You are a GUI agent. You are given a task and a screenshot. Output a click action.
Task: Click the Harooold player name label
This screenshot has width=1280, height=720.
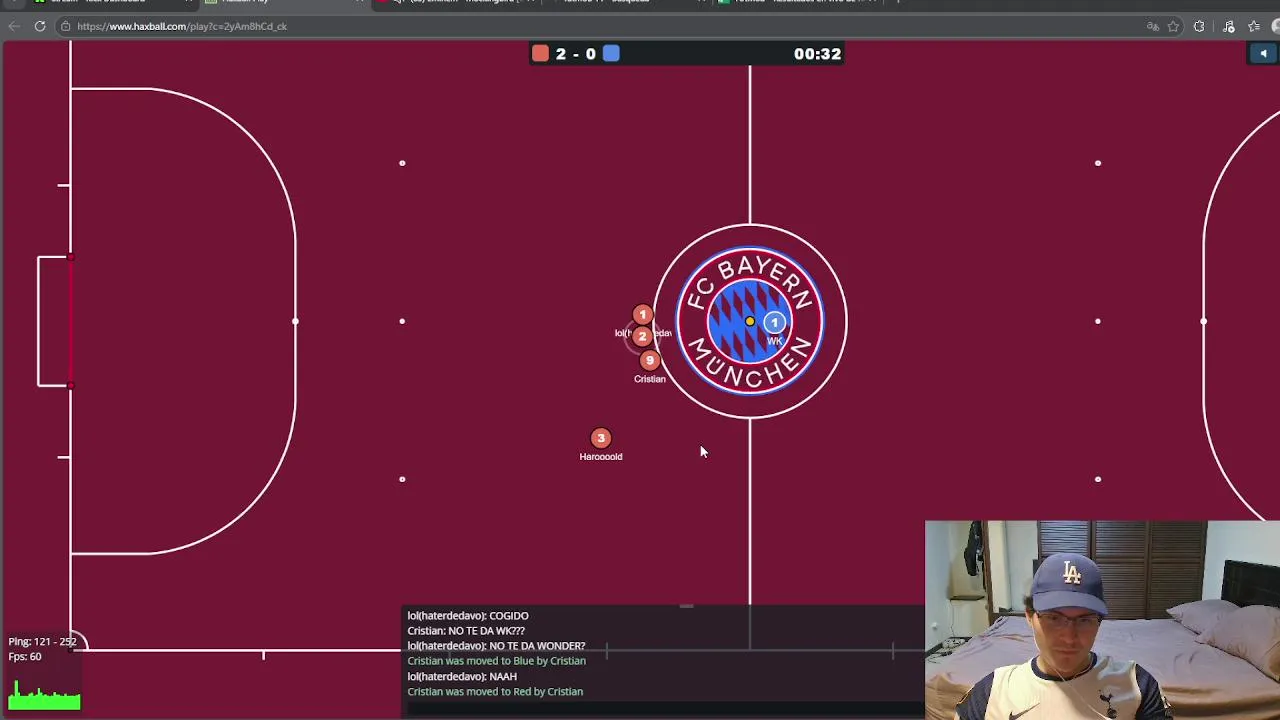pos(601,457)
